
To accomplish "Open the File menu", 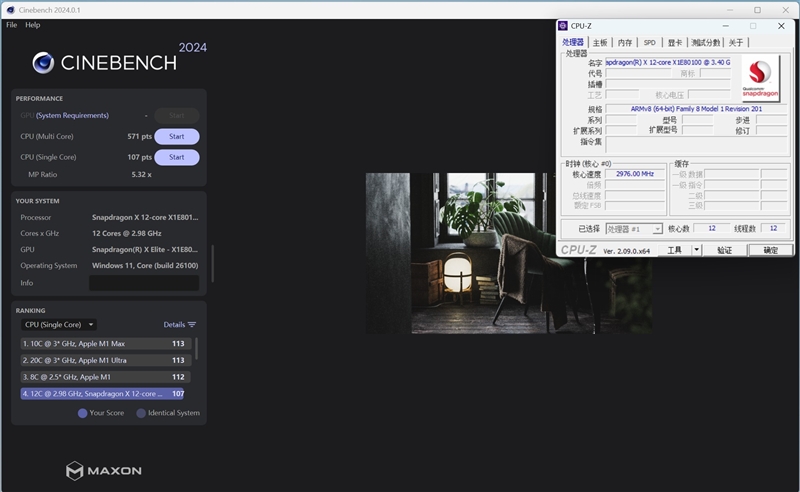I will [x=12, y=24].
